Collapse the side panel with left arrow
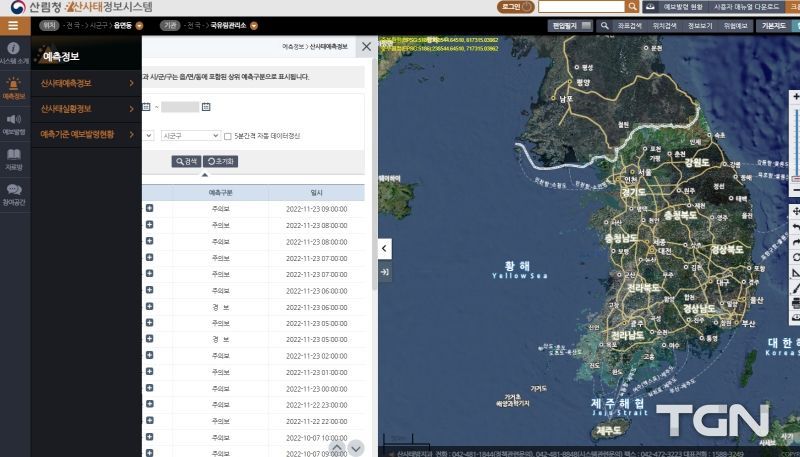This screenshot has width=800, height=457. 385,249
